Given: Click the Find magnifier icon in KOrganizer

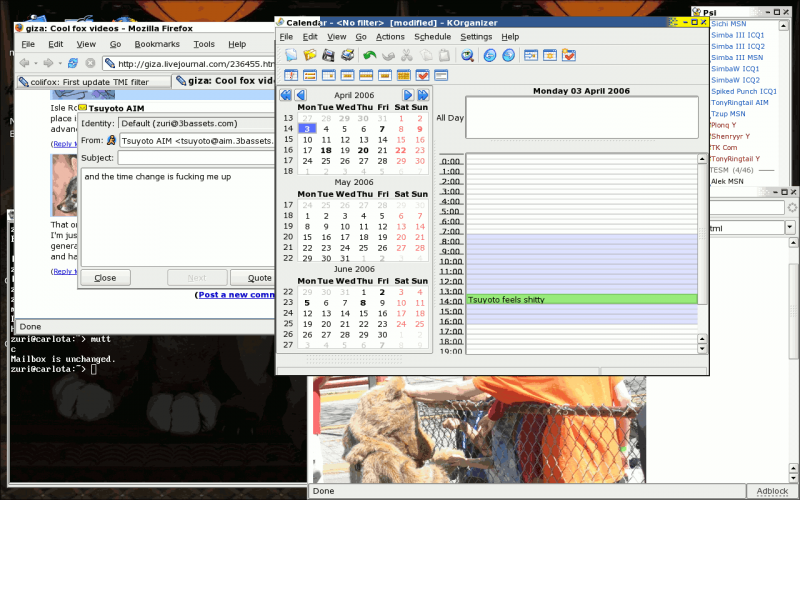Looking at the screenshot, I should tap(467, 55).
